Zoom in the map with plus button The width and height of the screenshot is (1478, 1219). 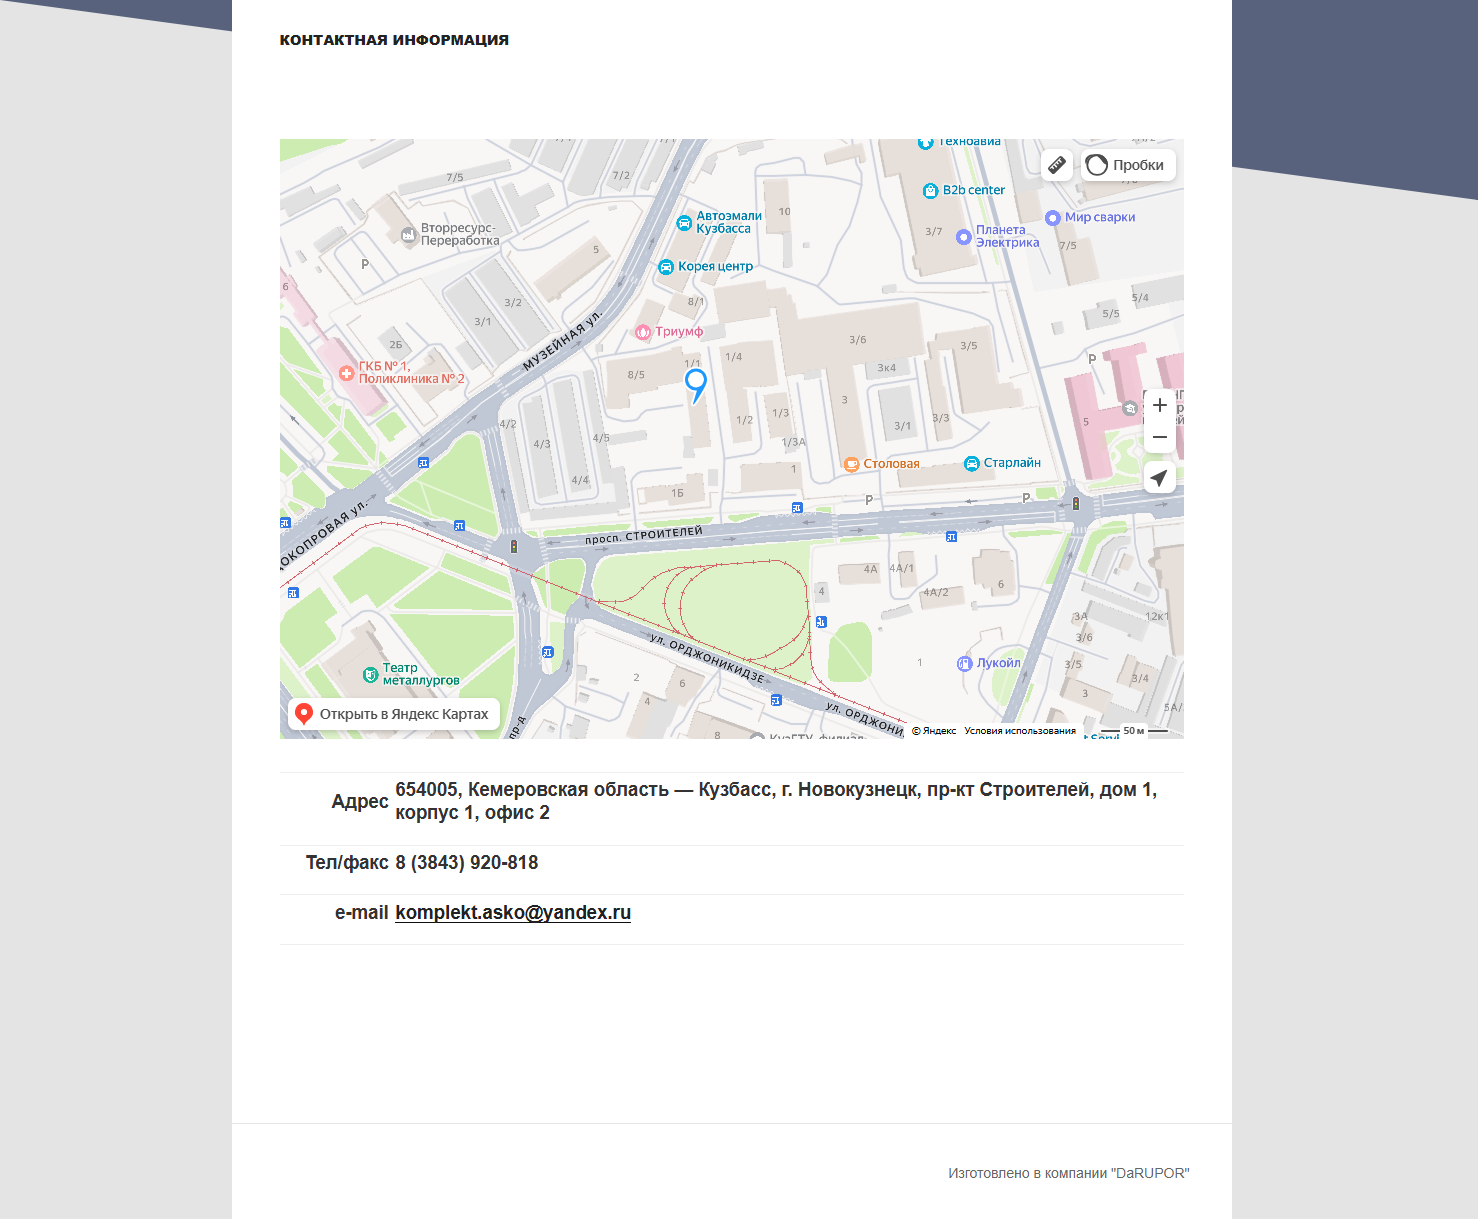1159,405
